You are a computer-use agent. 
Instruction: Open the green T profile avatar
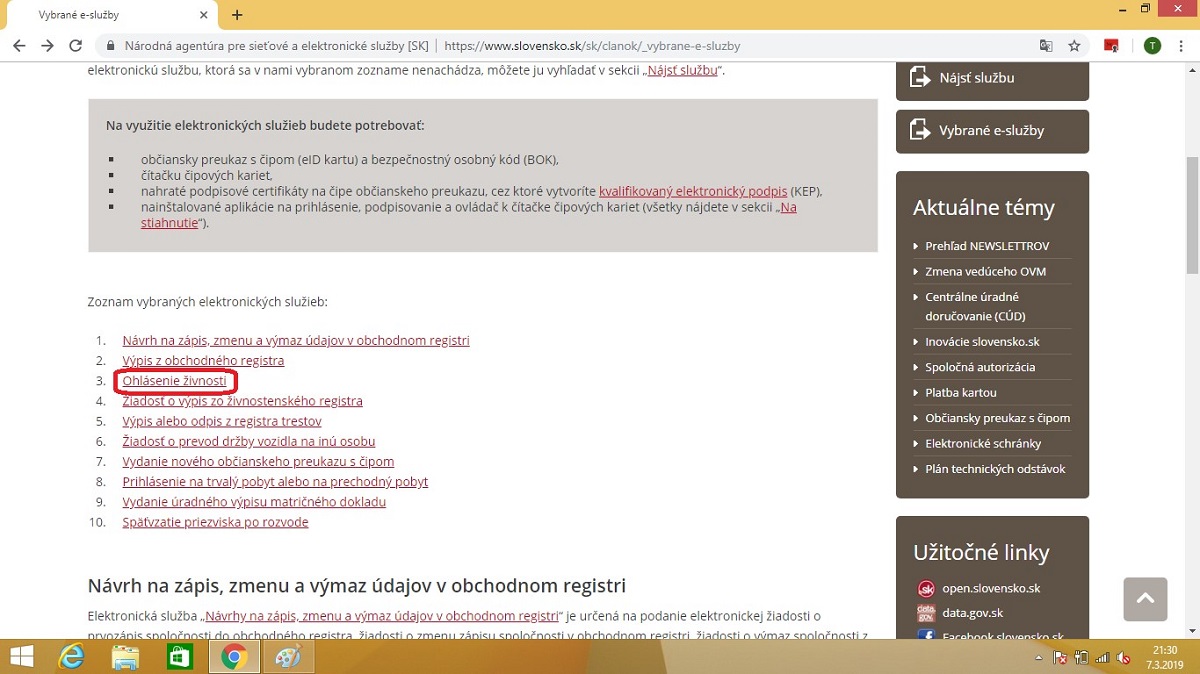[x=1152, y=46]
